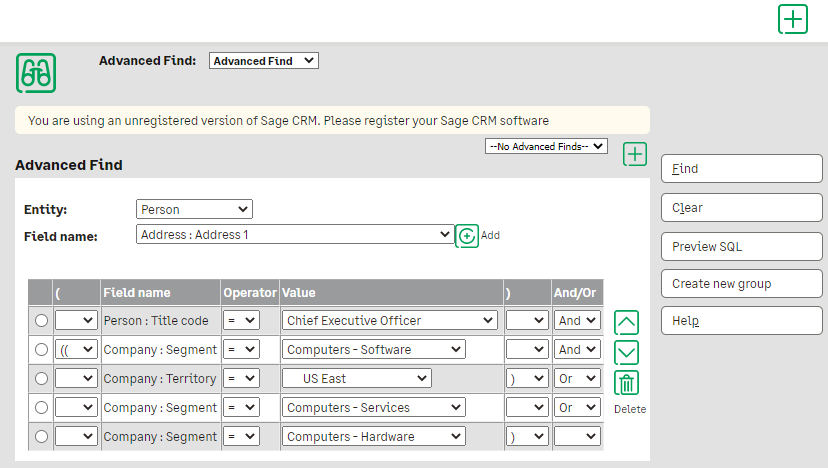This screenshot has height=468, width=828.
Task: Click the Preview SQL button
Action: (741, 247)
